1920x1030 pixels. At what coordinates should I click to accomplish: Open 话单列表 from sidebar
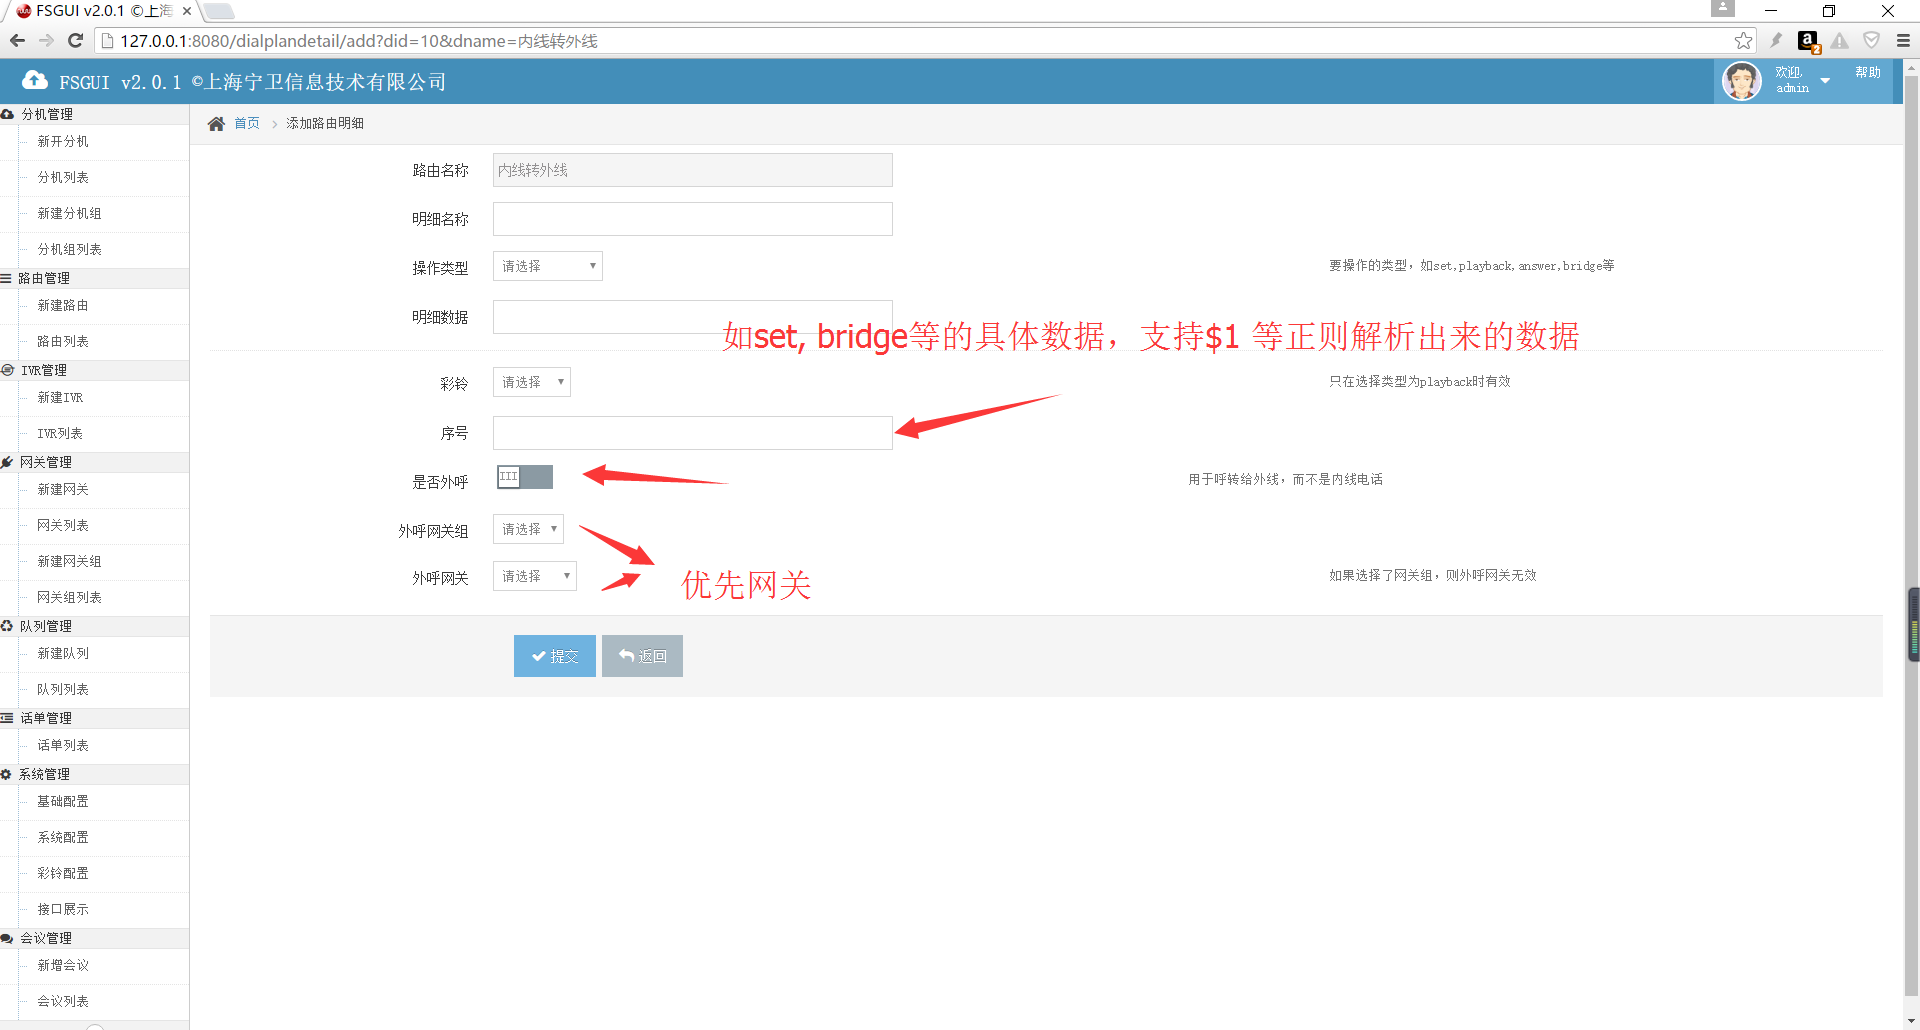(63, 746)
